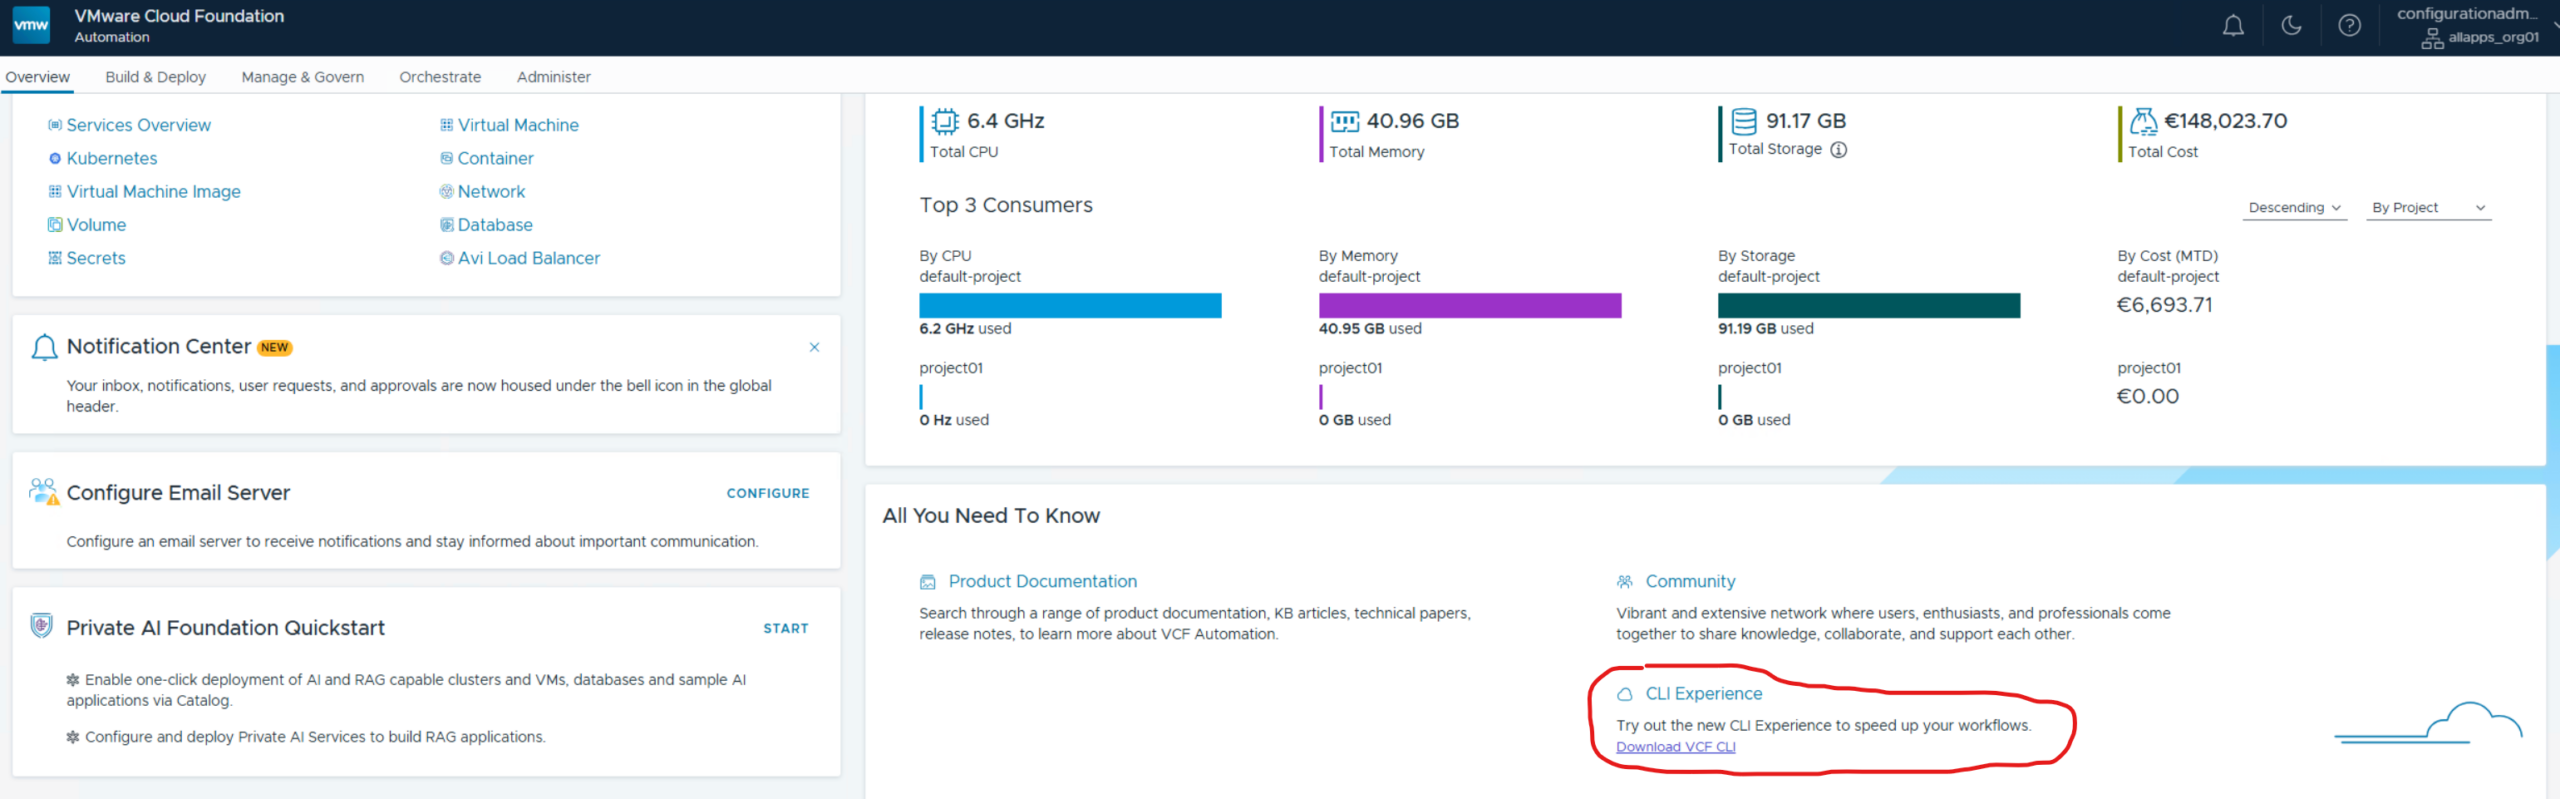This screenshot has width=2560, height=799.
Task: Open the Product Documentation link
Action: pos(1042,581)
